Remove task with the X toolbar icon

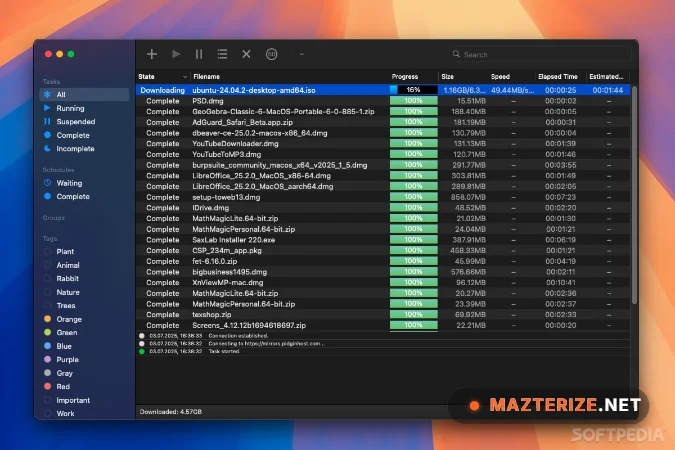coord(246,54)
